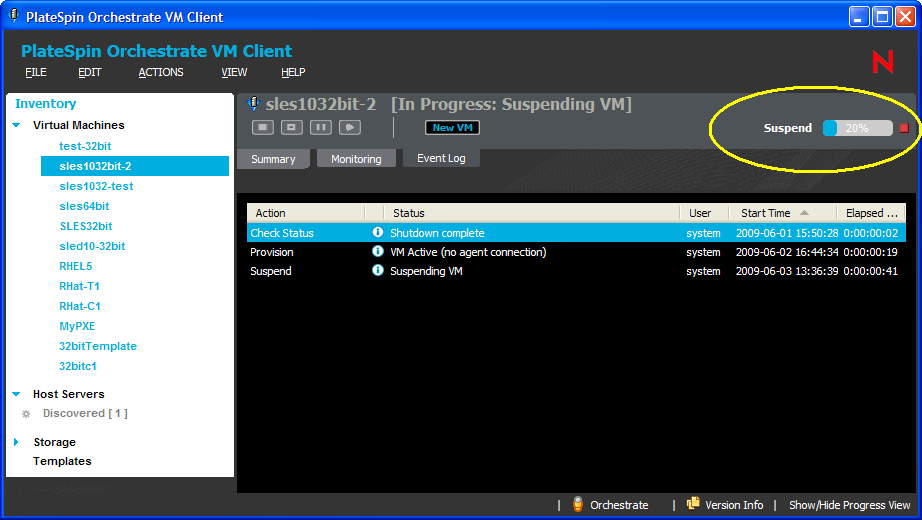
Task: Open the Actions menu
Action: (x=161, y=72)
